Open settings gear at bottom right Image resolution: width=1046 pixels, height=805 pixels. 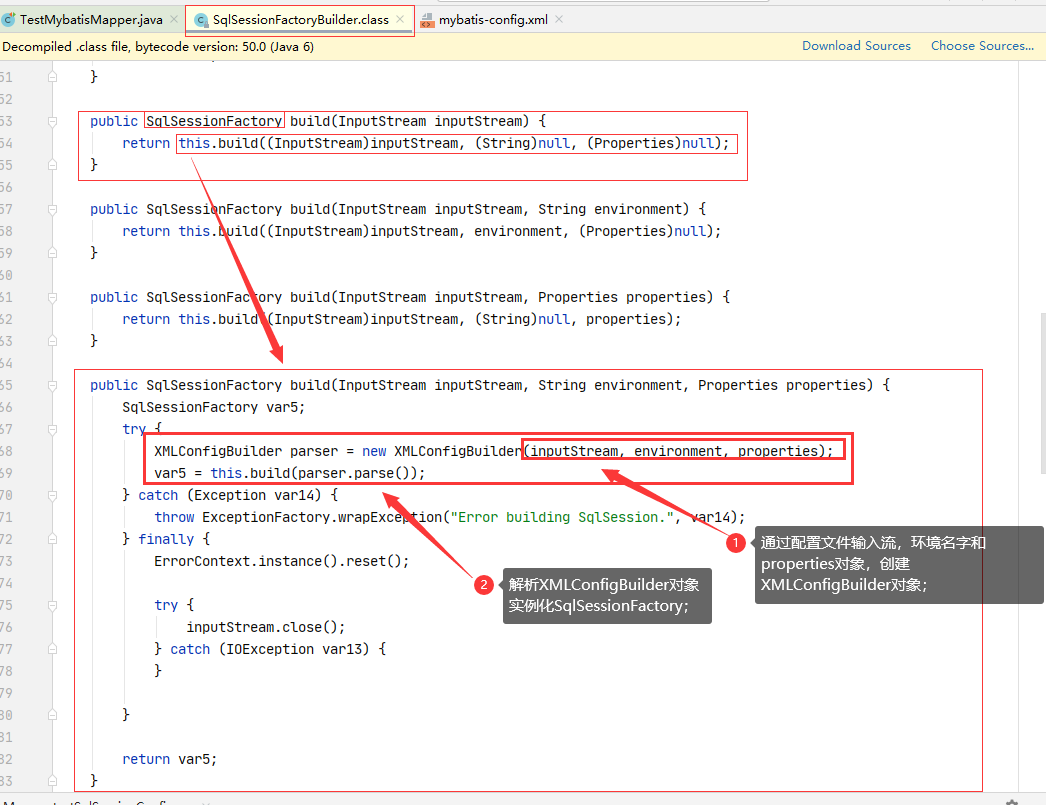pos(1012,802)
